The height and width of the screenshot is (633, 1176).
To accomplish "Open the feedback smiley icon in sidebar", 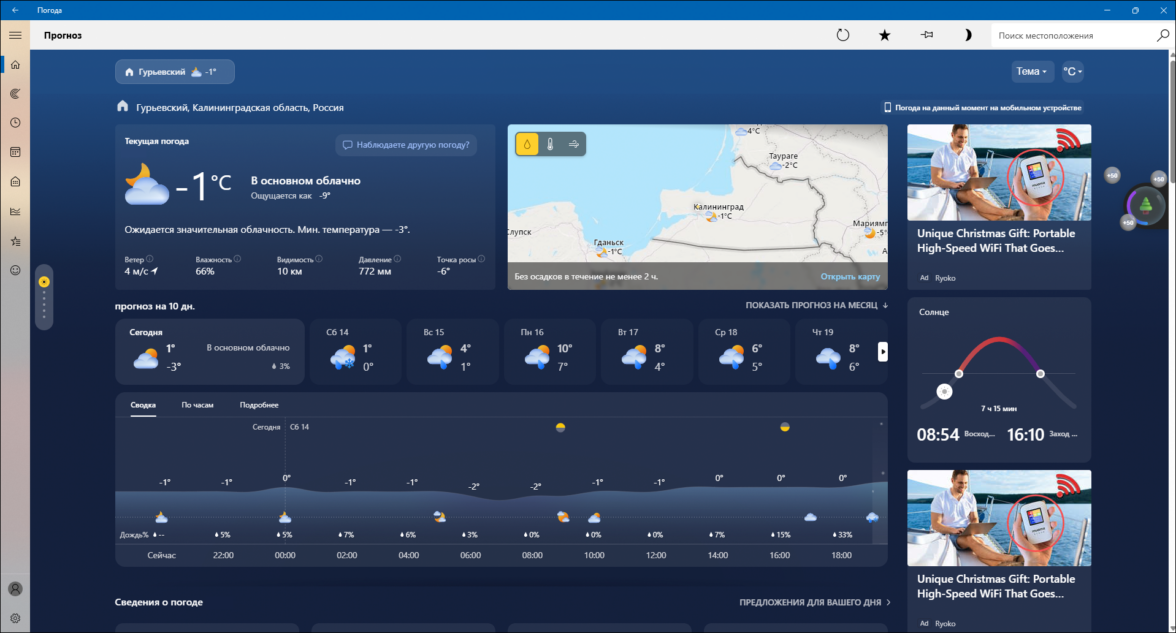I will 15,270.
